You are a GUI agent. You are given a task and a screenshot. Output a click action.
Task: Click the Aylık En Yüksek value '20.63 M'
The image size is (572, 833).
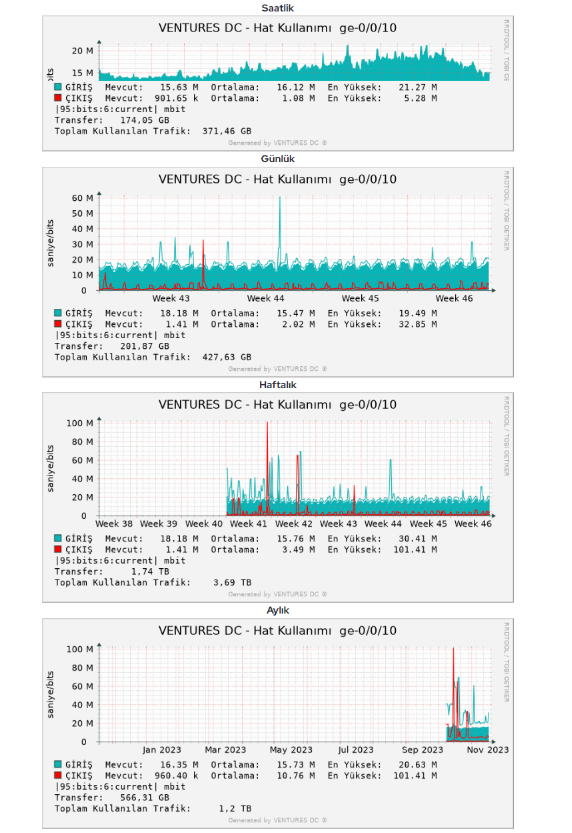(x=418, y=765)
